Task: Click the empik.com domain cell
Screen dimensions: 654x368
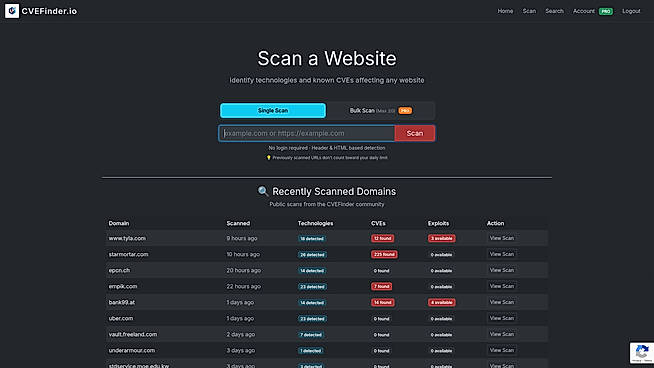Action: (123, 286)
